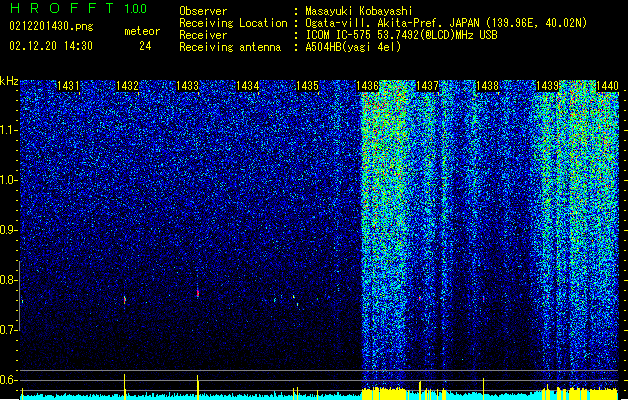Viewport: 629px width, 400px height.
Task: Click the yellow intensity spike below 1438
Action: coord(483,388)
